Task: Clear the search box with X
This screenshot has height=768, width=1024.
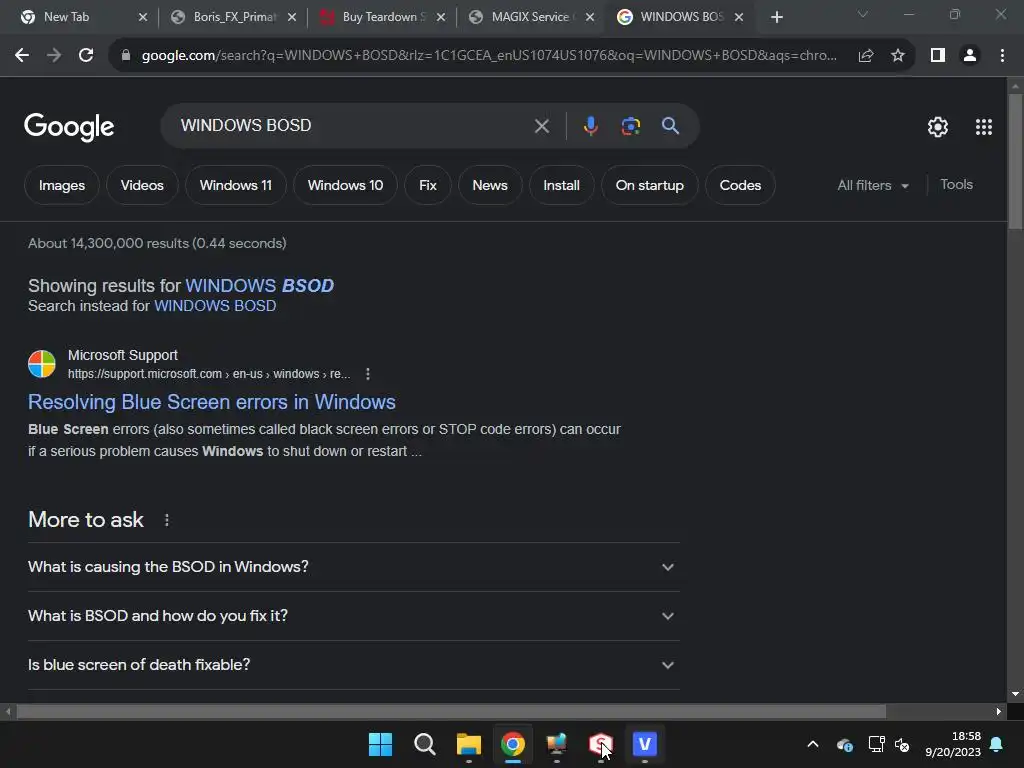Action: [541, 125]
